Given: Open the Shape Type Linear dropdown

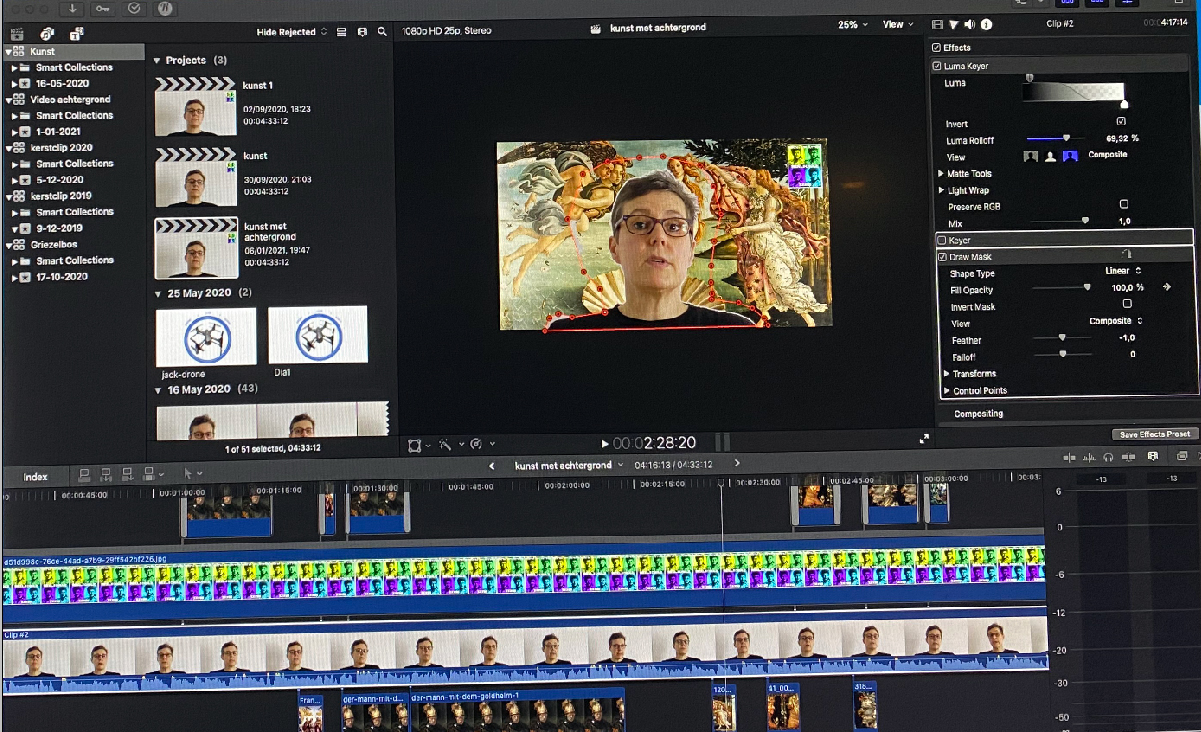Looking at the screenshot, I should (x=1122, y=272).
